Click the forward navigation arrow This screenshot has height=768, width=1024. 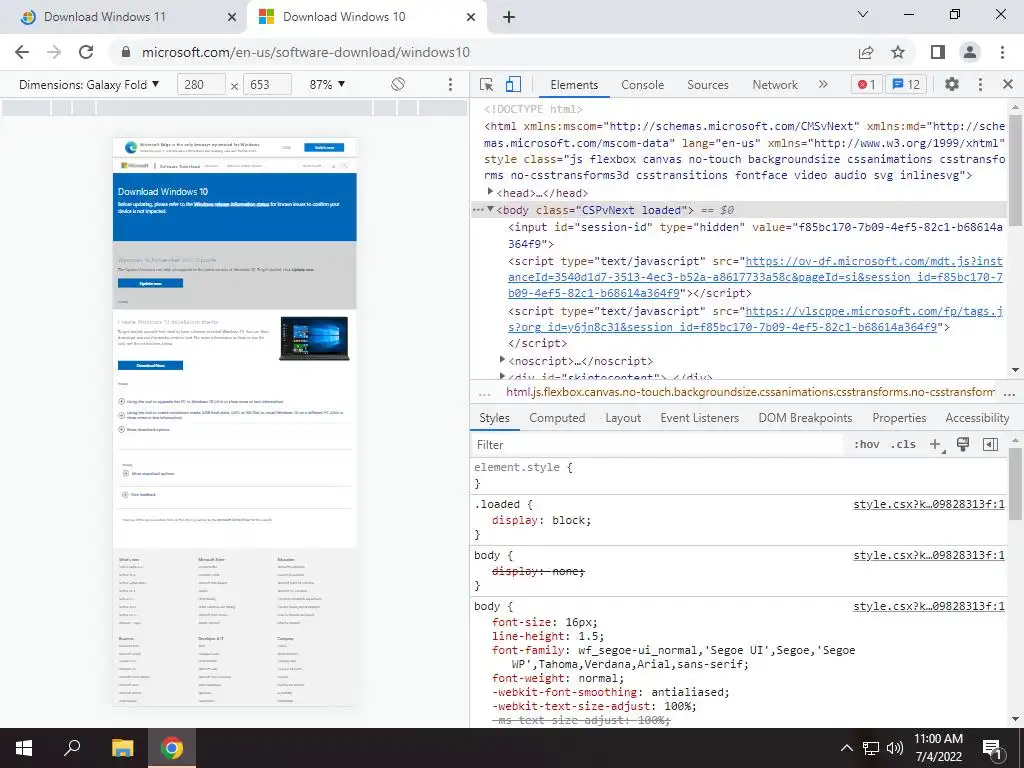(x=54, y=52)
